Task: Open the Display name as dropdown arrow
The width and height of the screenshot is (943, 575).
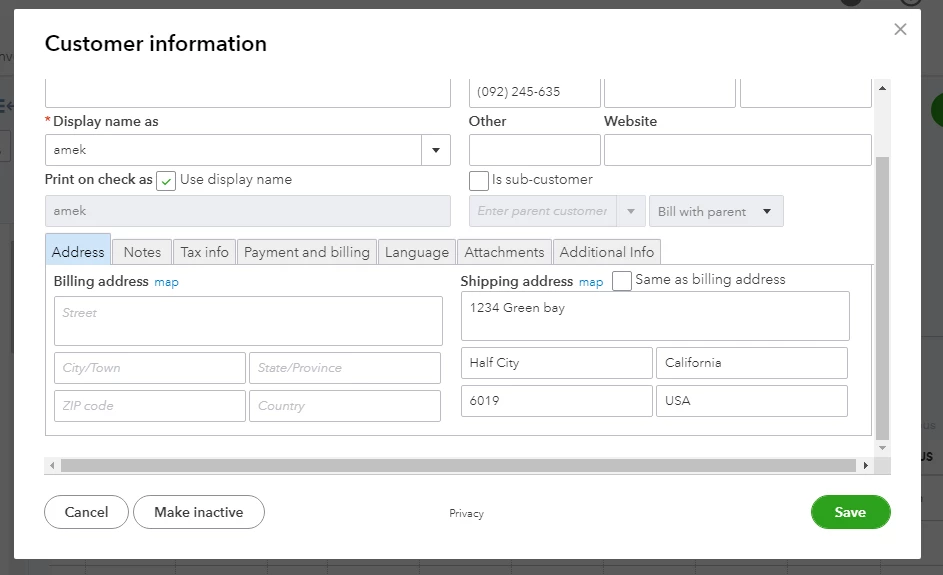Action: tap(436, 150)
